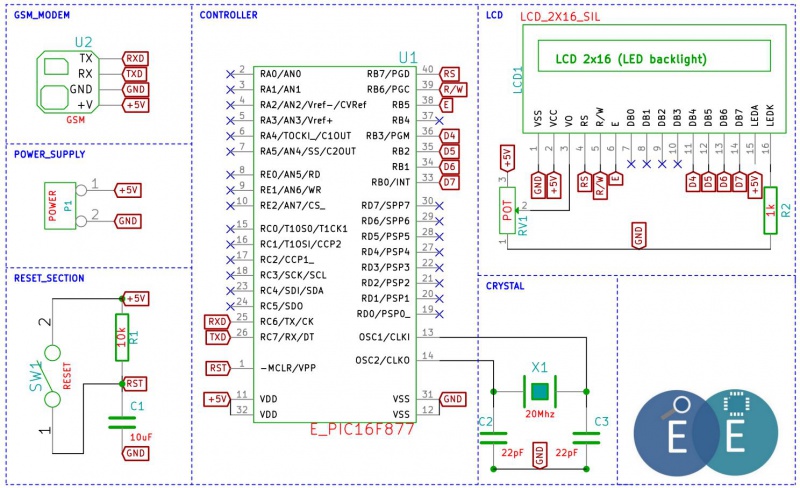
Task: Click the RC3/SCK/SCL pin label
Action: 293,275
